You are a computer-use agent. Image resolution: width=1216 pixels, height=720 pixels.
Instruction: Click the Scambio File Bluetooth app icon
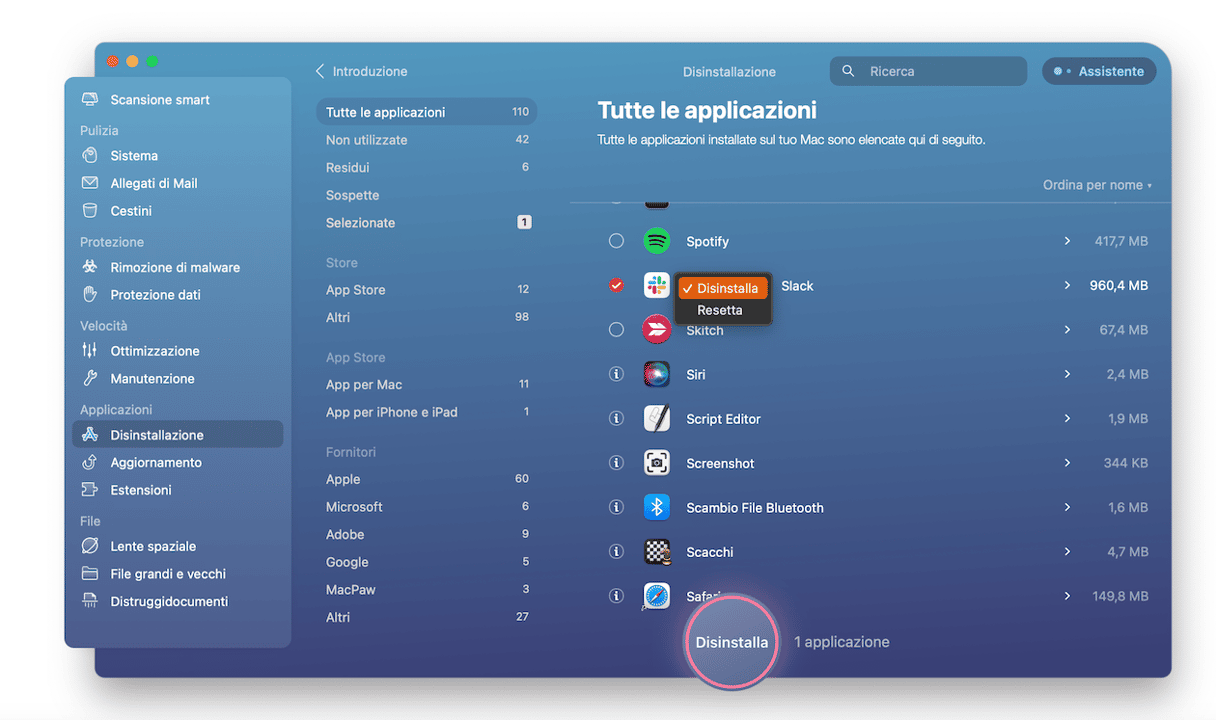(657, 507)
